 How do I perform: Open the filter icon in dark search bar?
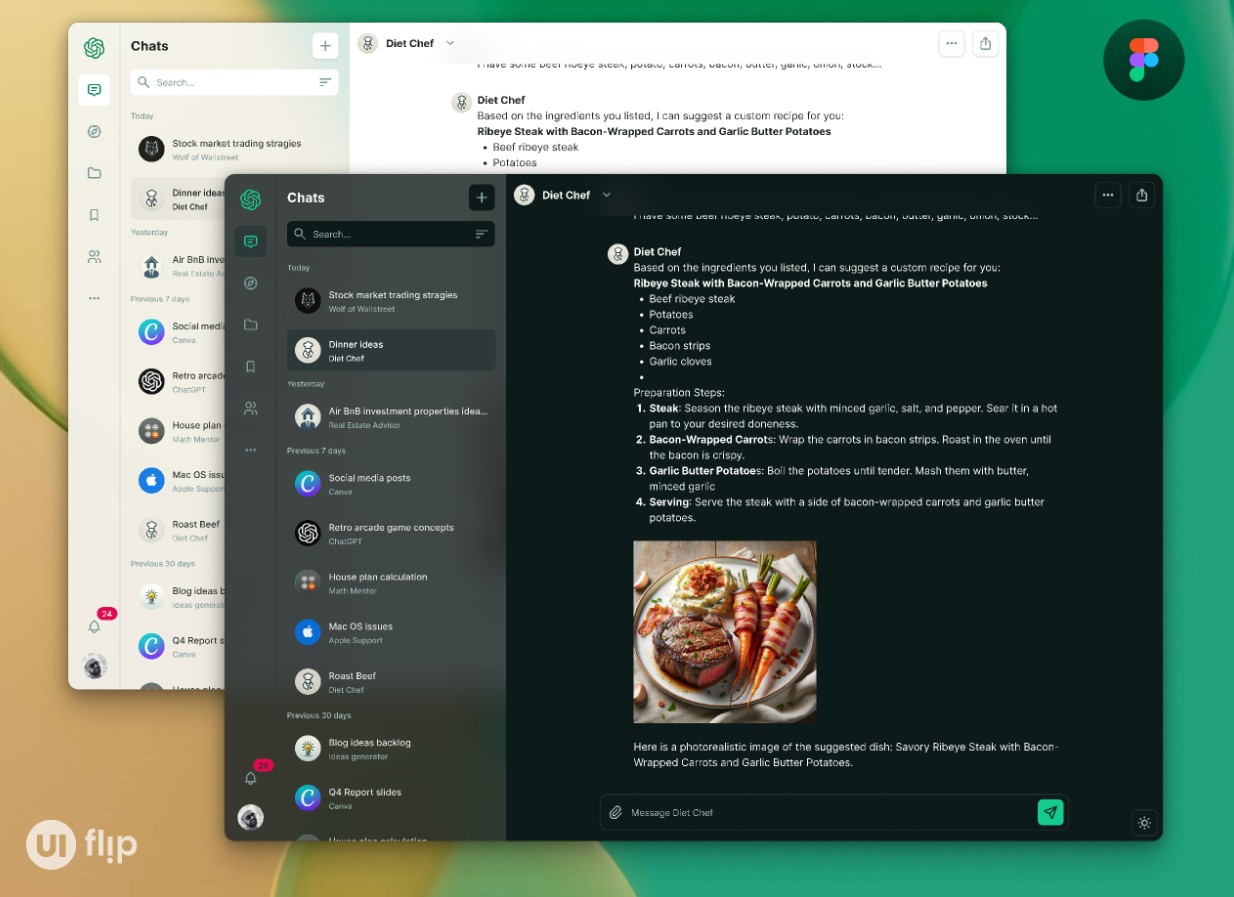pos(481,234)
